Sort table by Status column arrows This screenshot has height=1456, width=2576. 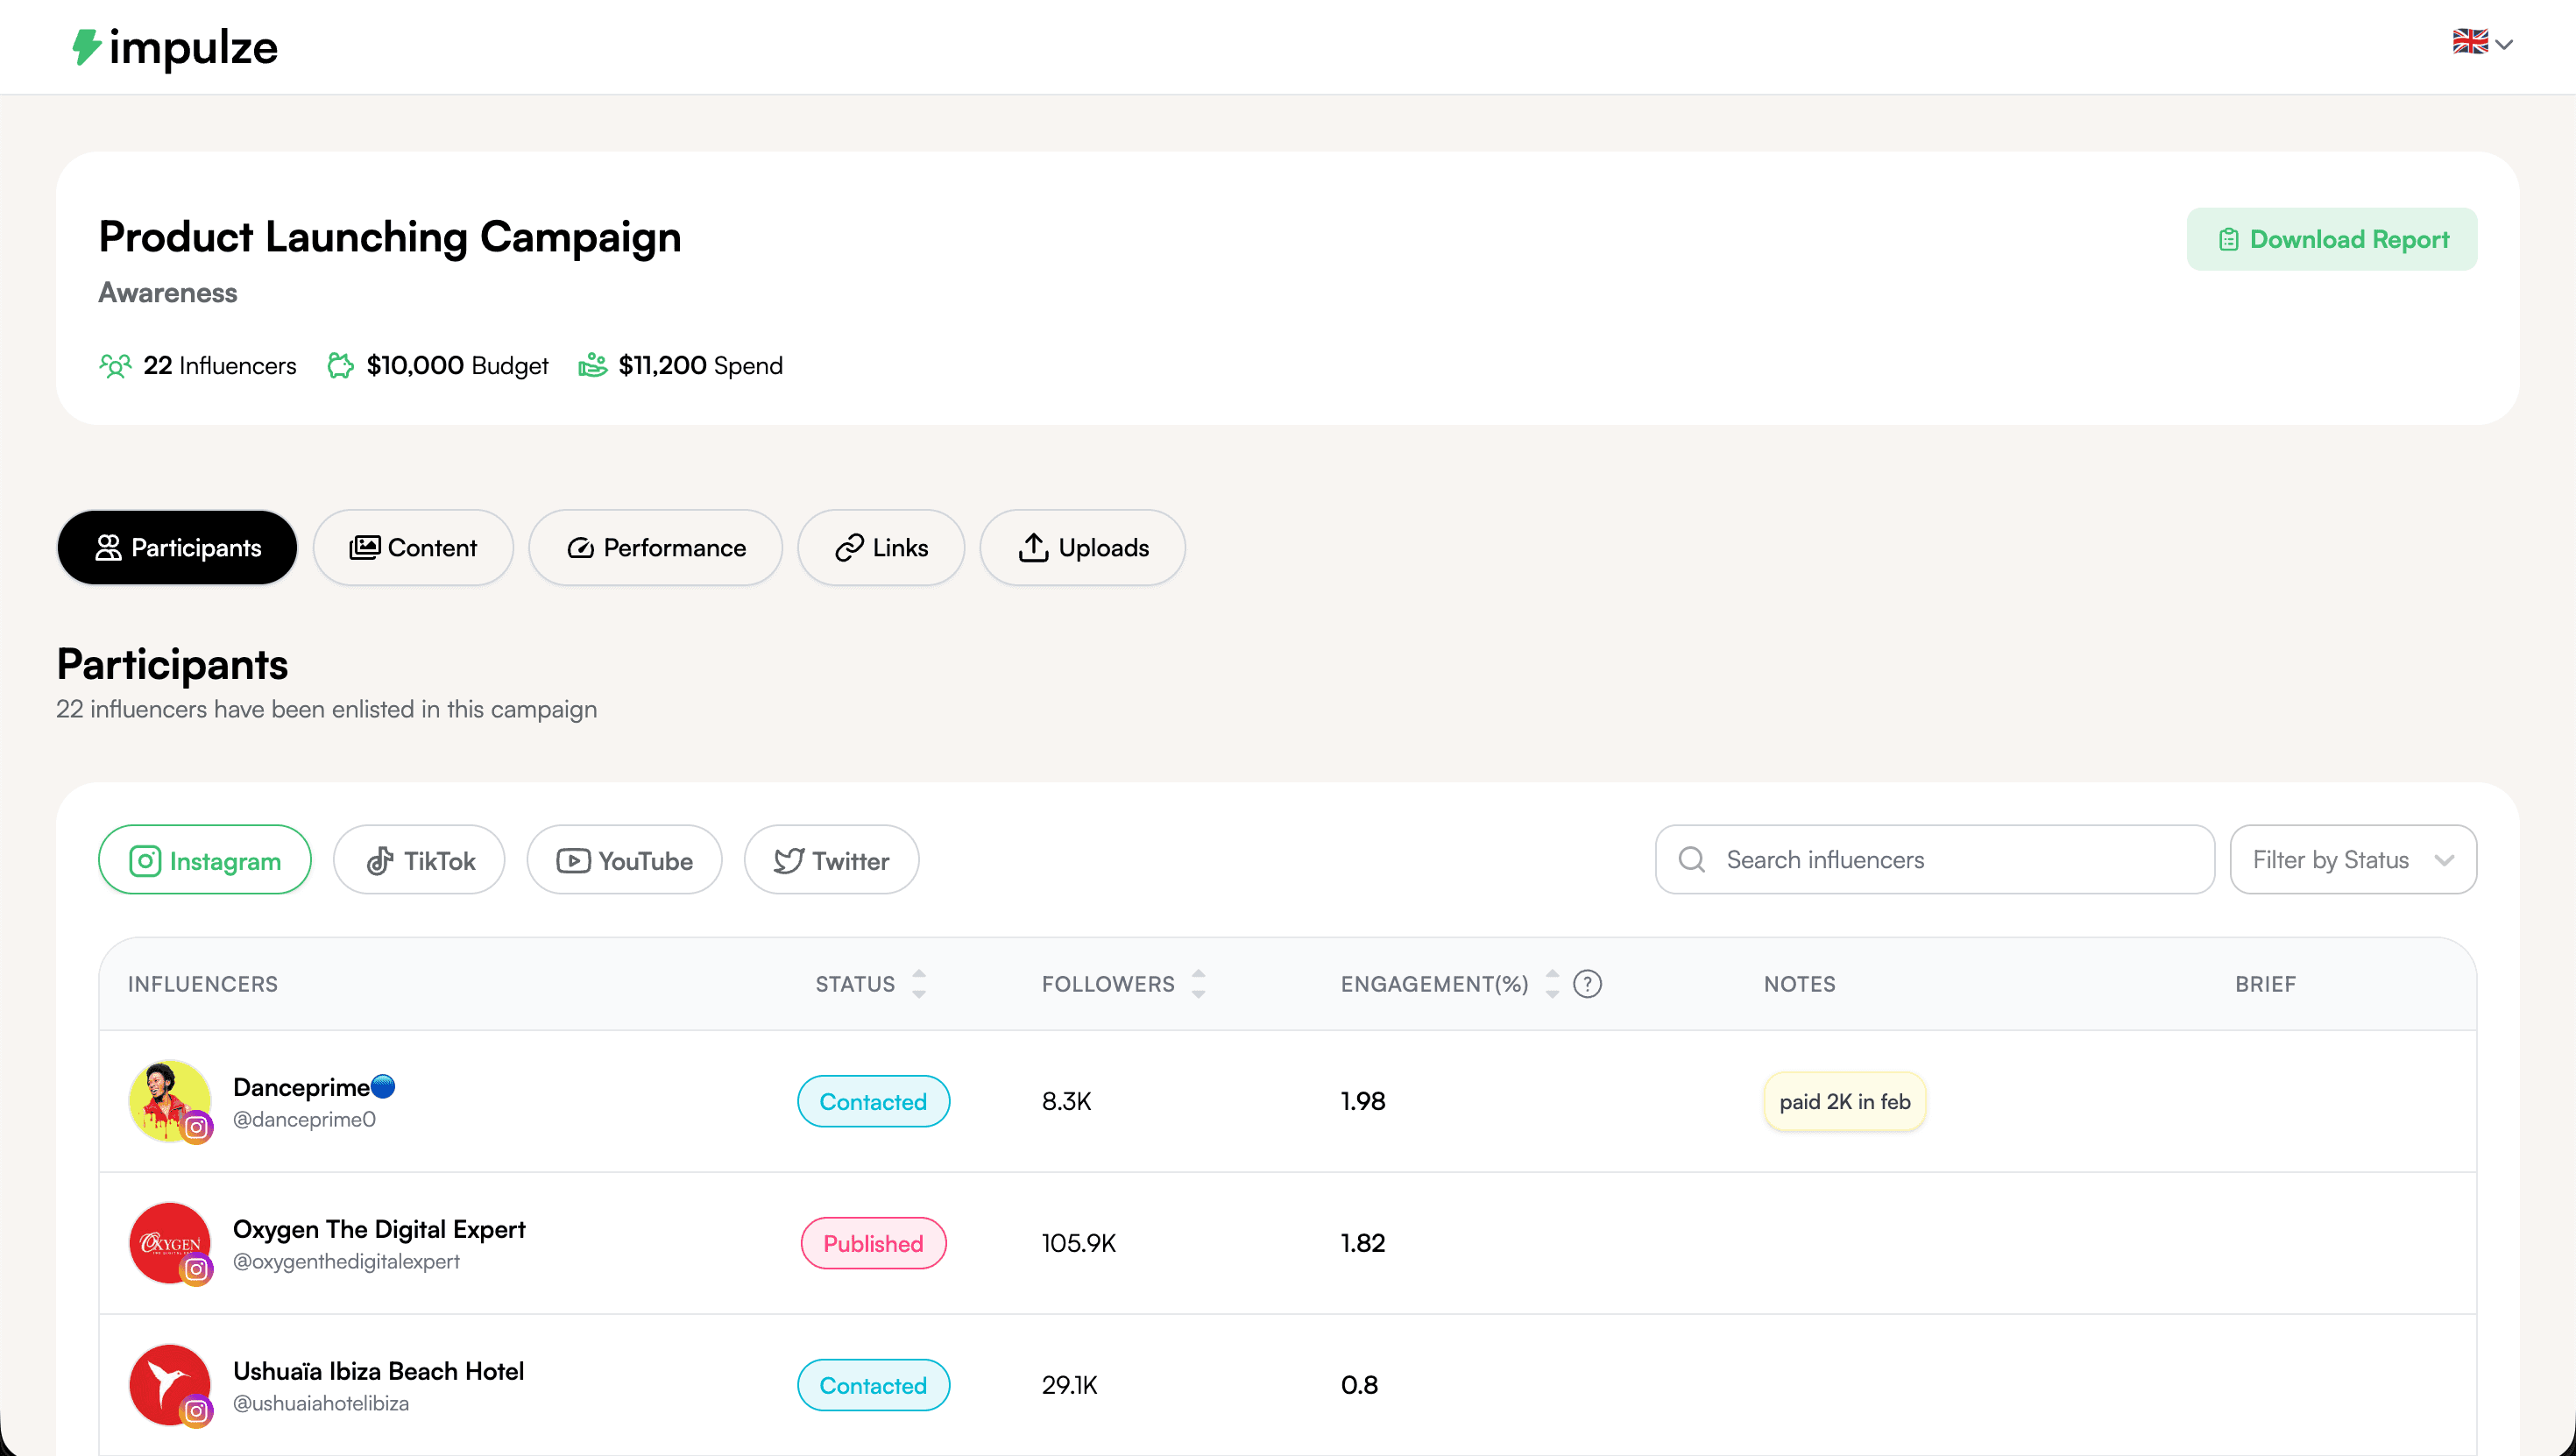tap(919, 984)
